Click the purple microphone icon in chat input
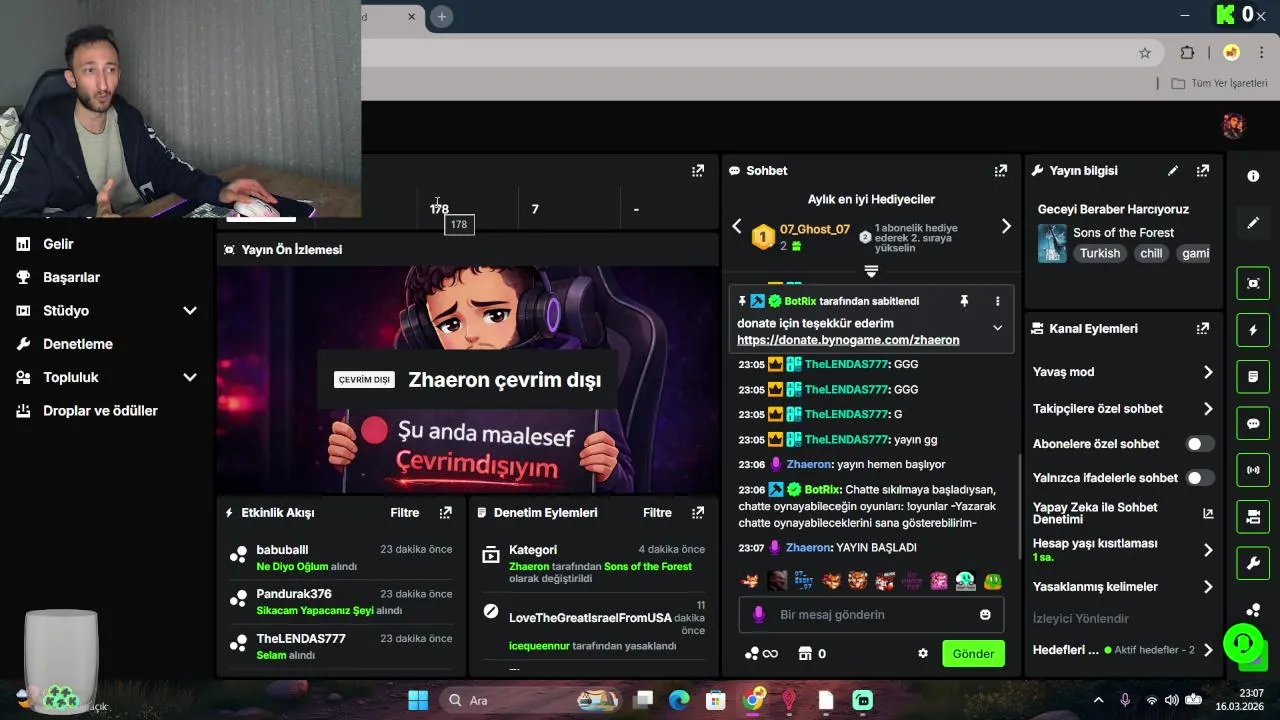The image size is (1280, 720). (x=758, y=615)
